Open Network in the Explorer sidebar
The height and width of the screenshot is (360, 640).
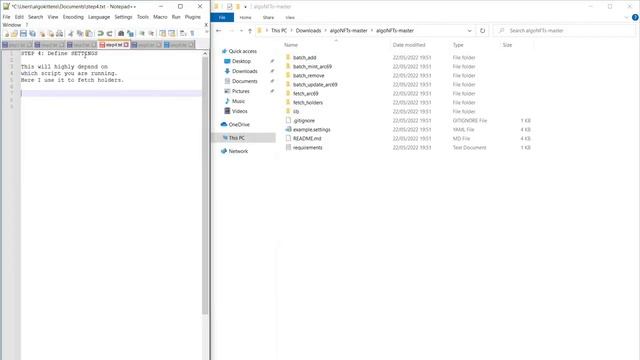(238, 151)
